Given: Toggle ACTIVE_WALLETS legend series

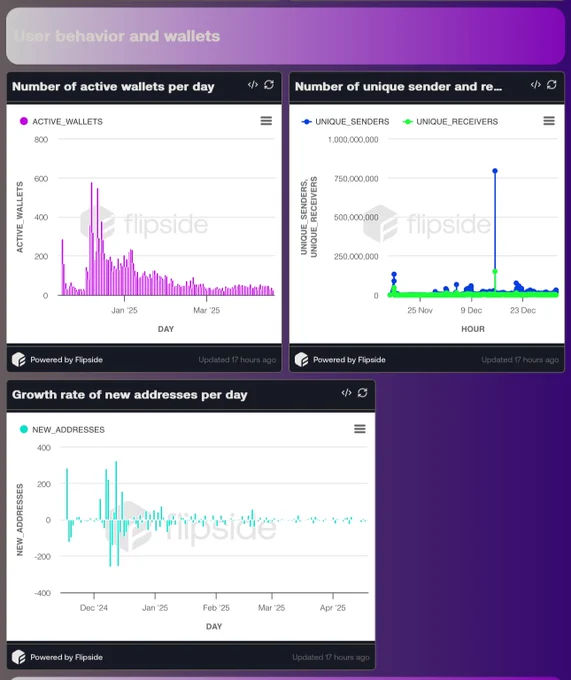Looking at the screenshot, I should coord(61,121).
